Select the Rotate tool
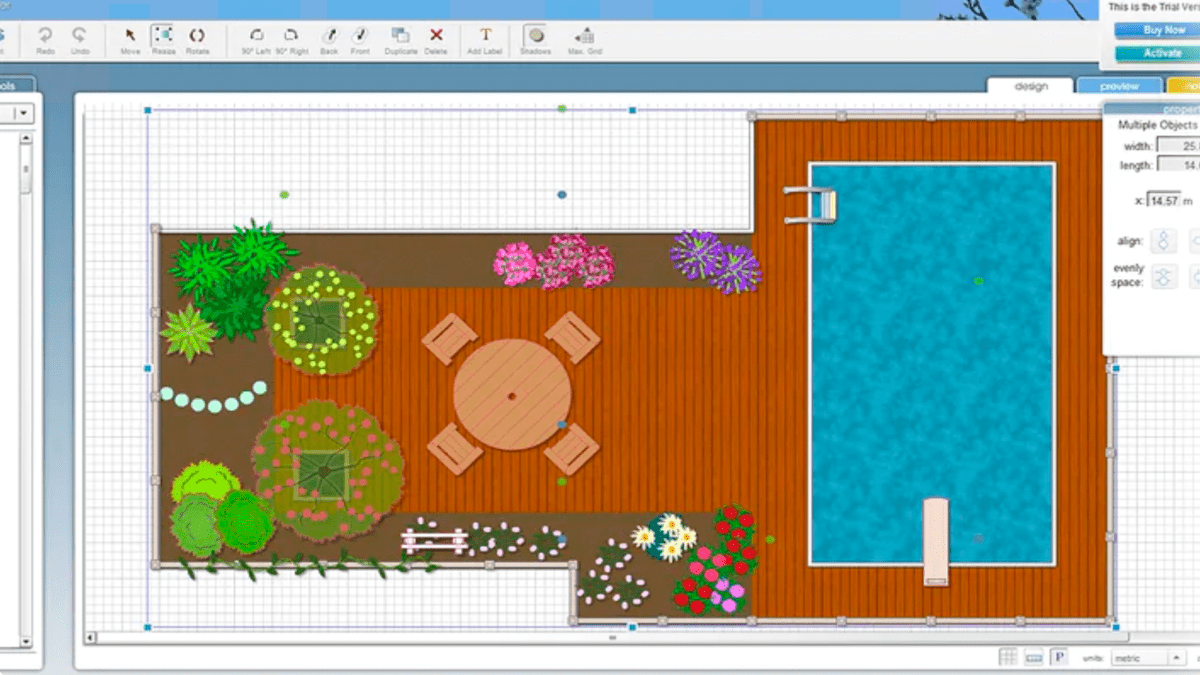Viewport: 1200px width, 675px height. [x=197, y=39]
